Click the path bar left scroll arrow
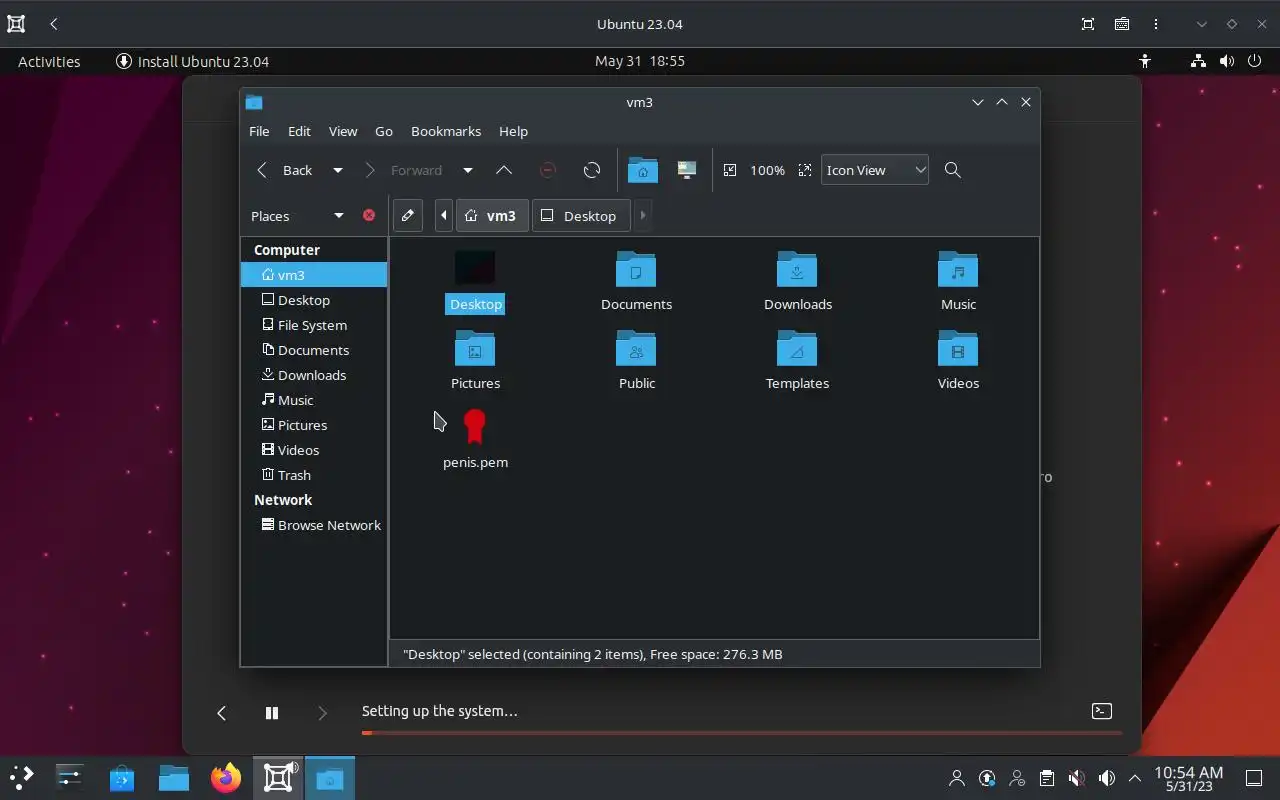This screenshot has height=800, width=1280. click(444, 215)
